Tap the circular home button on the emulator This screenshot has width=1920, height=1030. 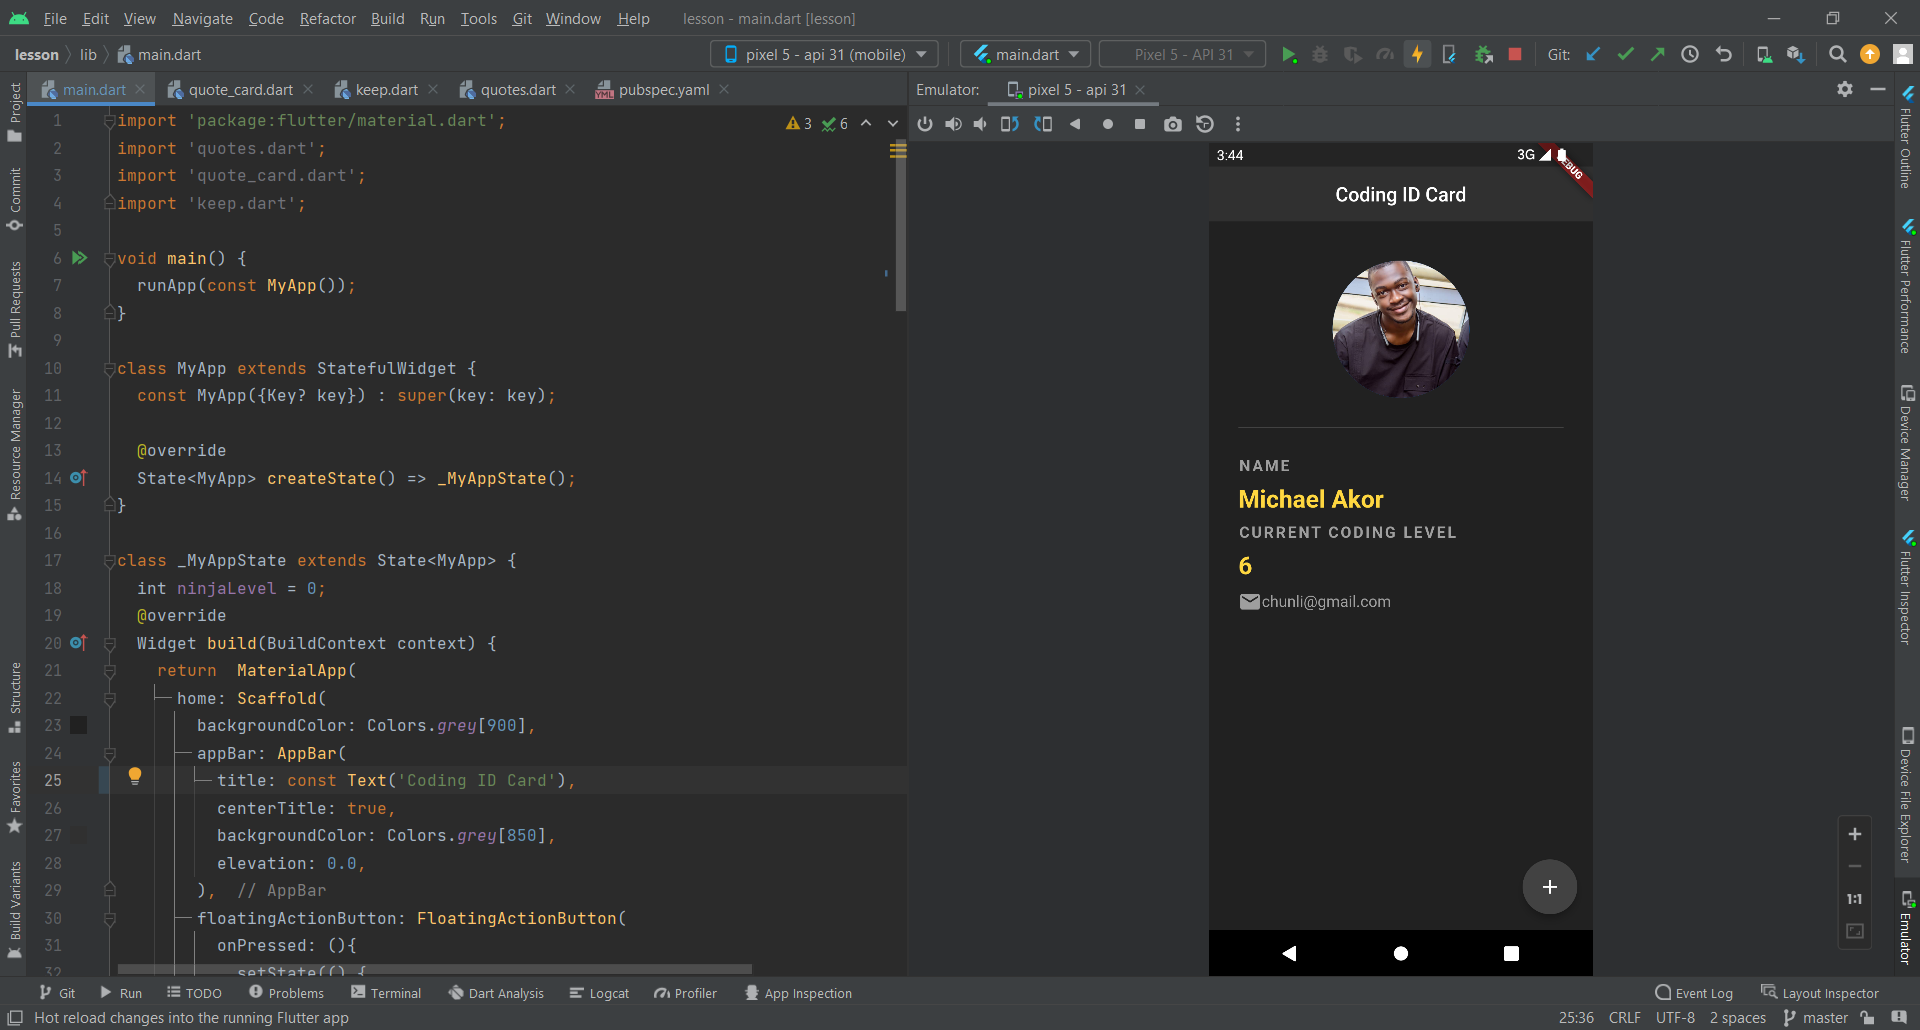pyautogui.click(x=1400, y=952)
